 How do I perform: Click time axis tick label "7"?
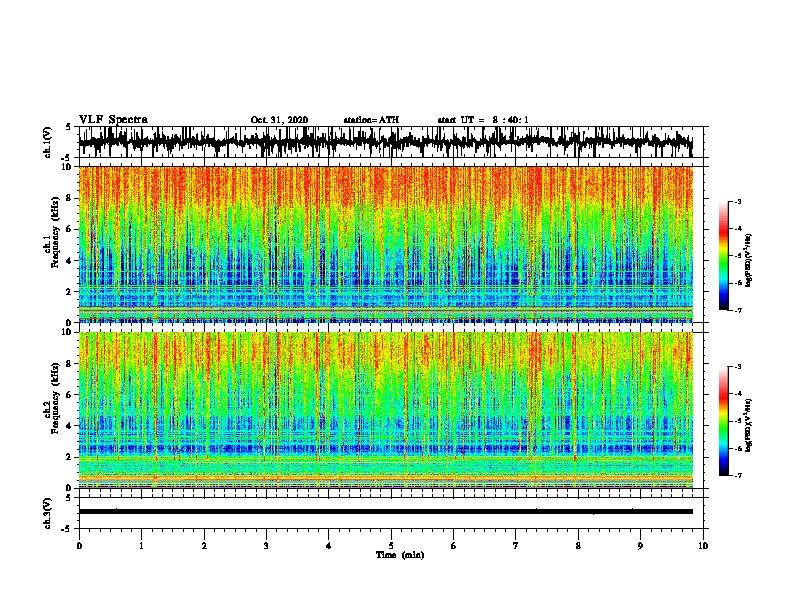point(516,546)
